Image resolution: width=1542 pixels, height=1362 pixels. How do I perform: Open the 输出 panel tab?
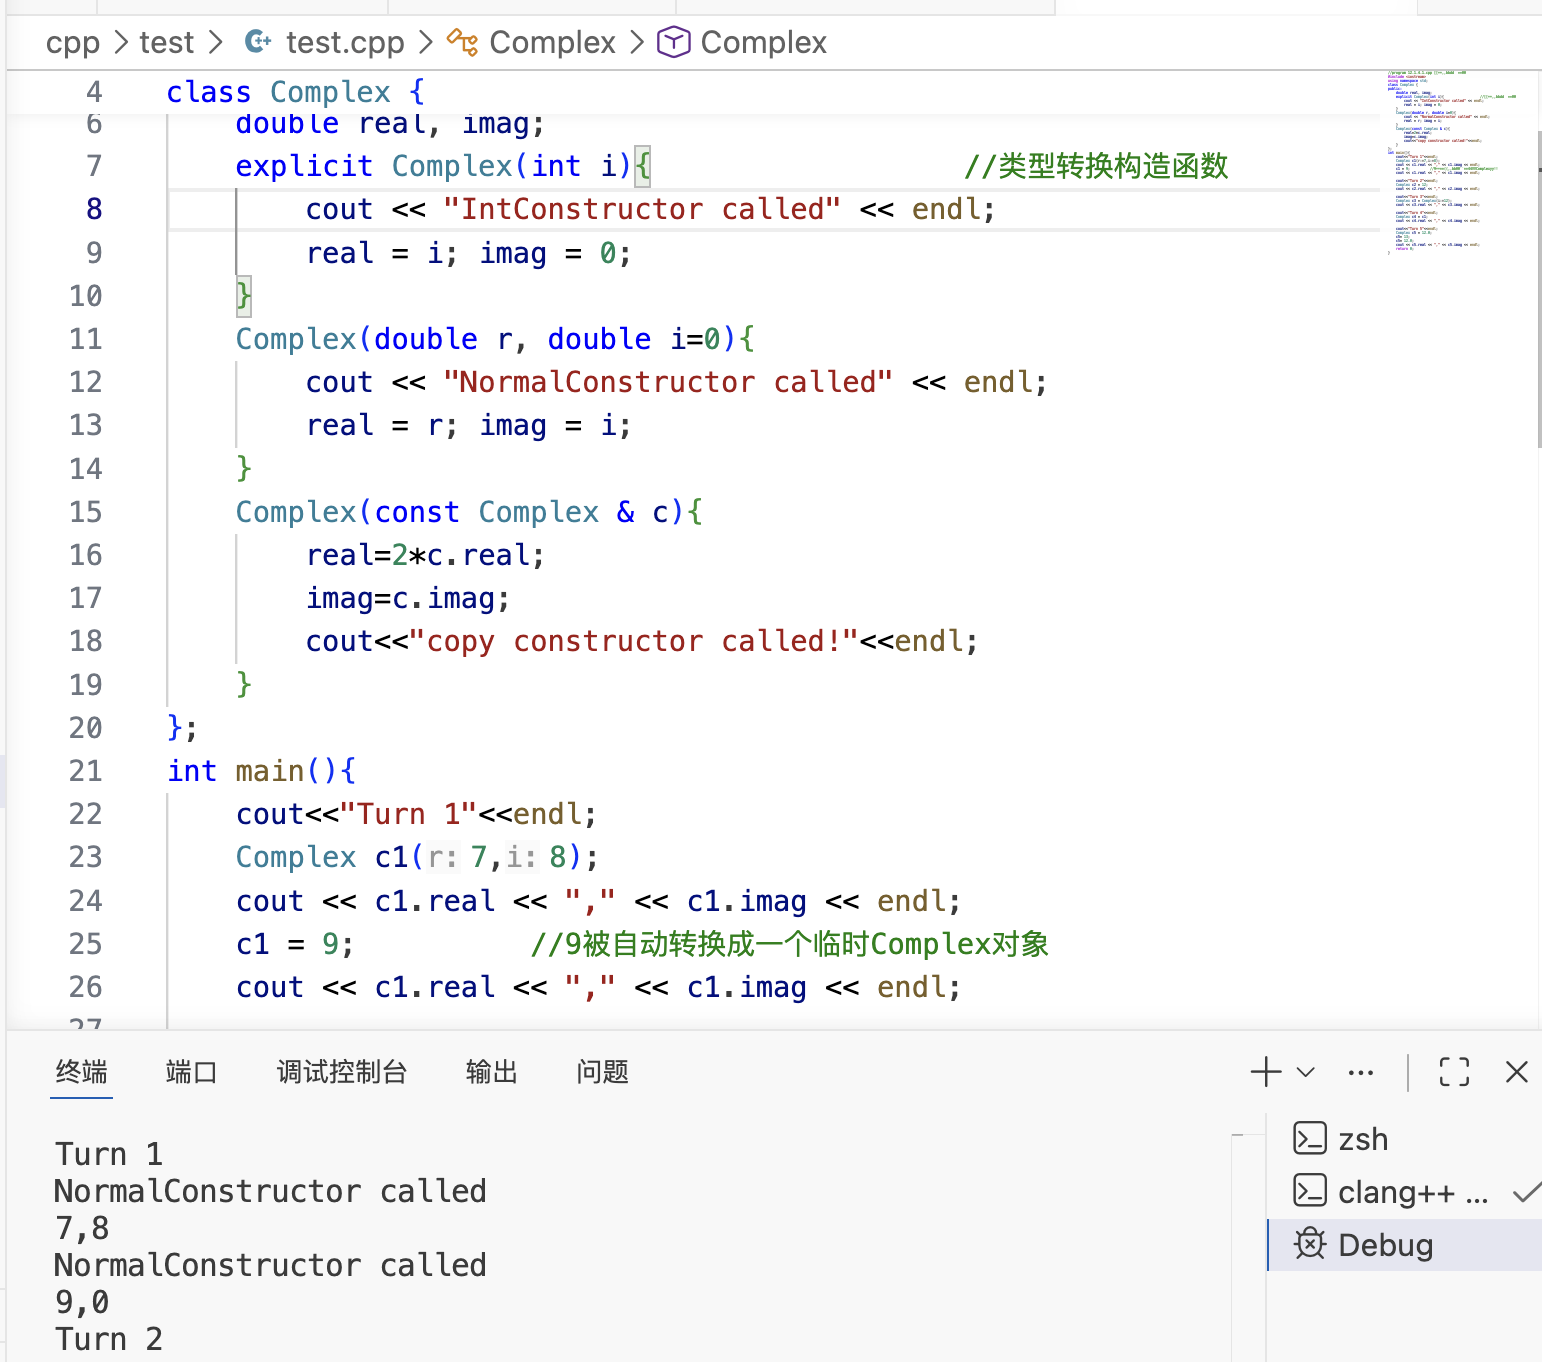(491, 1072)
